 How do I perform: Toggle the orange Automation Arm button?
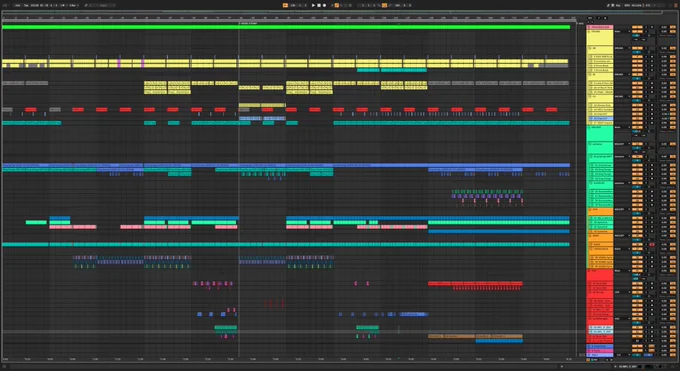337,5
